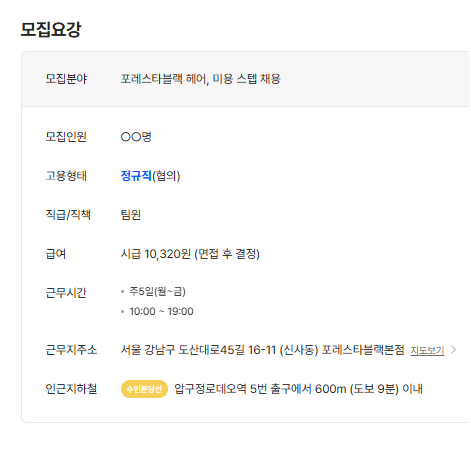Click the 급여 label
471x467 pixels.
point(56,254)
